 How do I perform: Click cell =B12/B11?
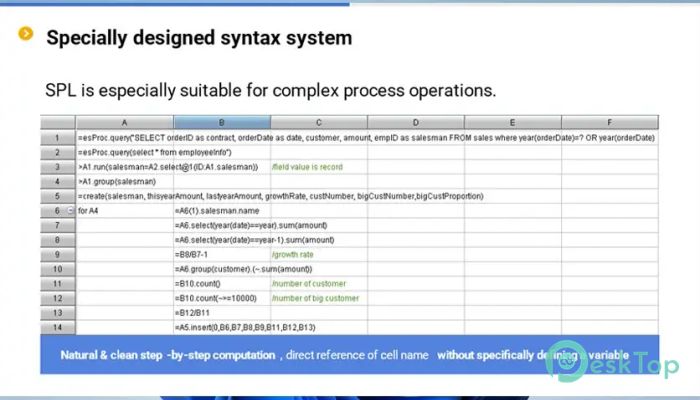(222, 313)
